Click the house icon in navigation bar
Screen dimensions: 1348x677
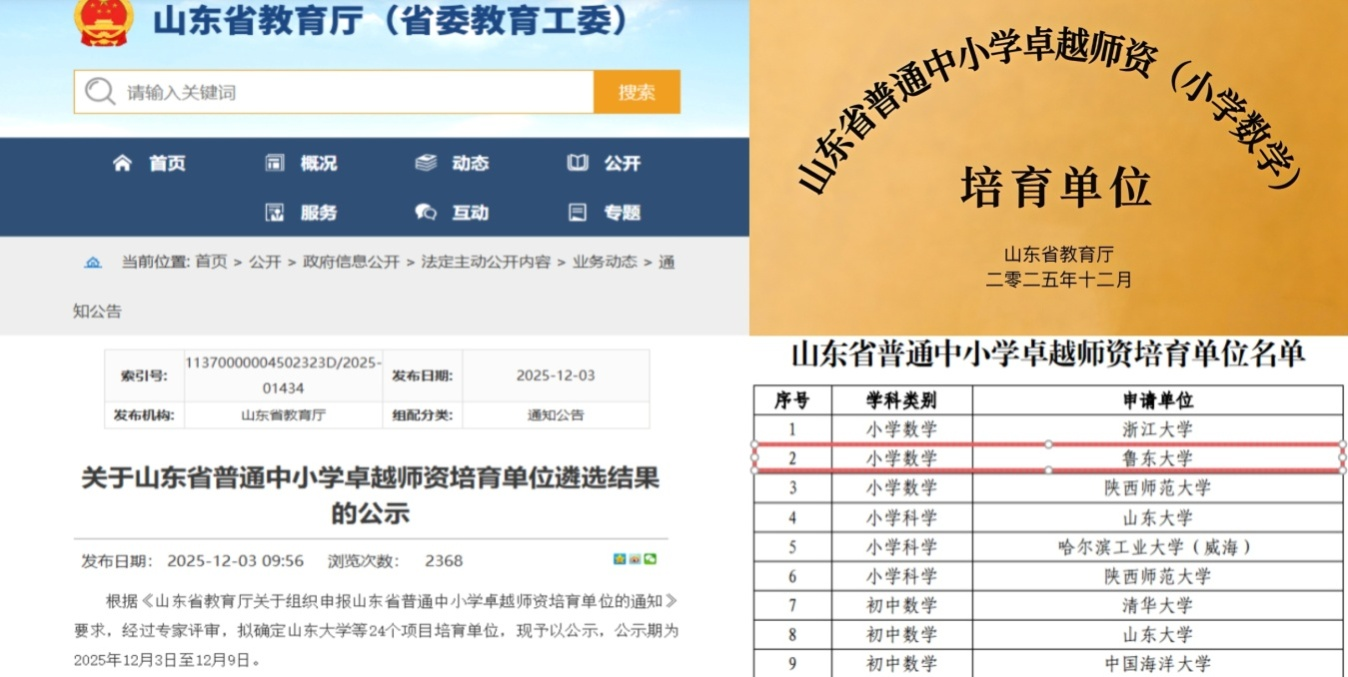tap(122, 163)
